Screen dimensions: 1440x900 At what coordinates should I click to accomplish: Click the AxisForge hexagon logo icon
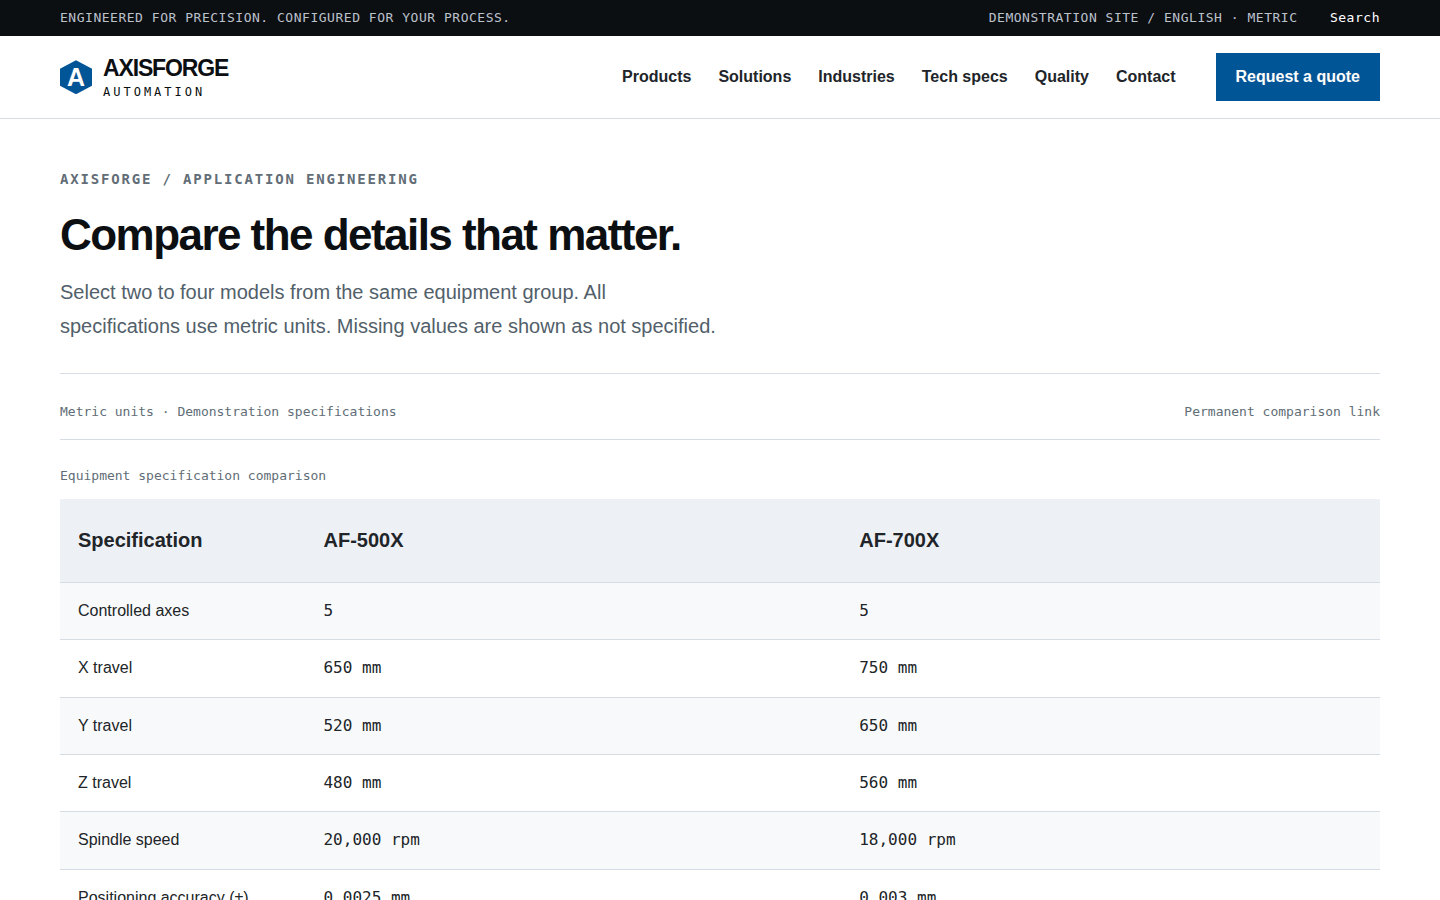point(76,77)
